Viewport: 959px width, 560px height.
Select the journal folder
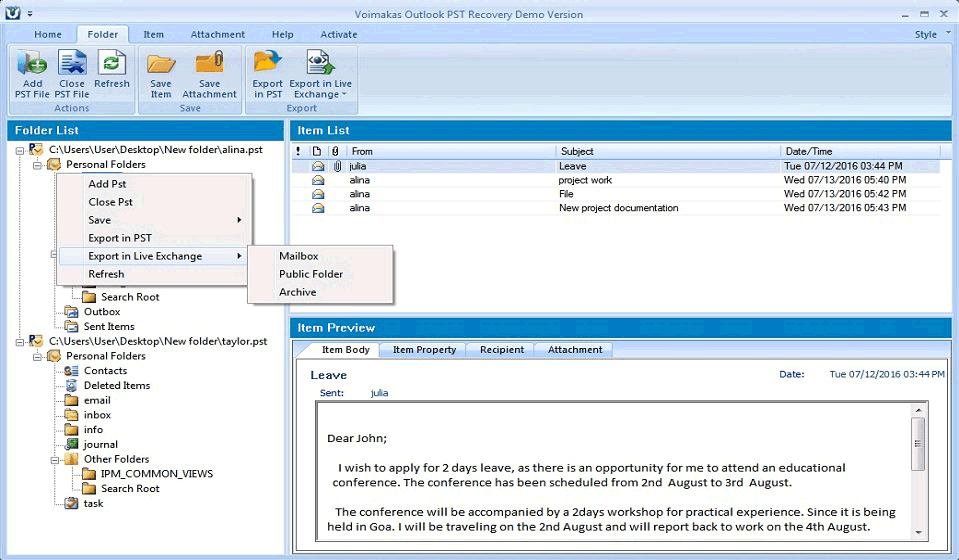coord(100,444)
